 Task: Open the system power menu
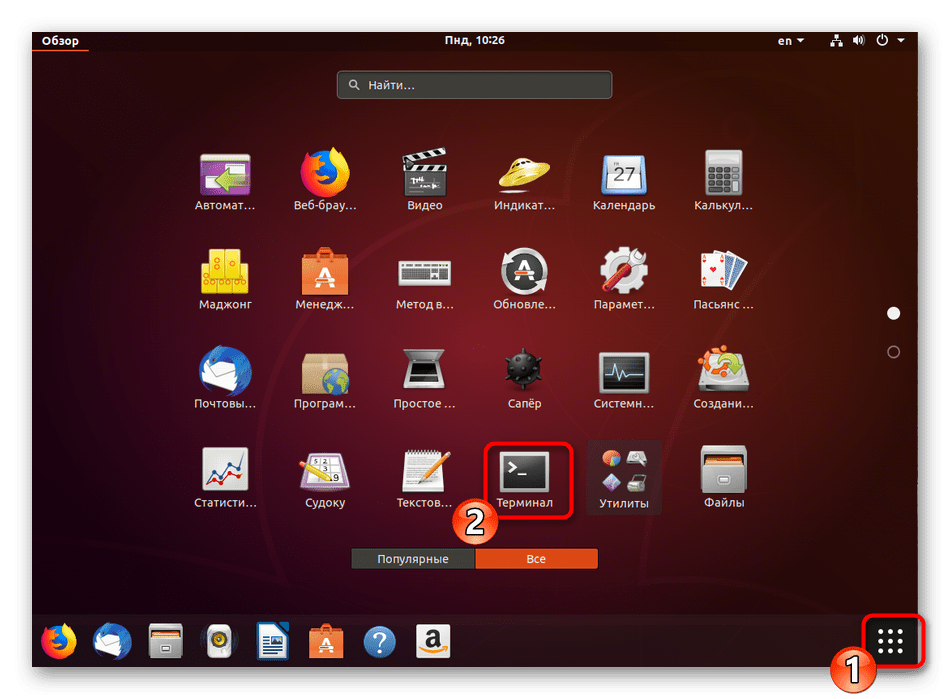click(x=889, y=41)
